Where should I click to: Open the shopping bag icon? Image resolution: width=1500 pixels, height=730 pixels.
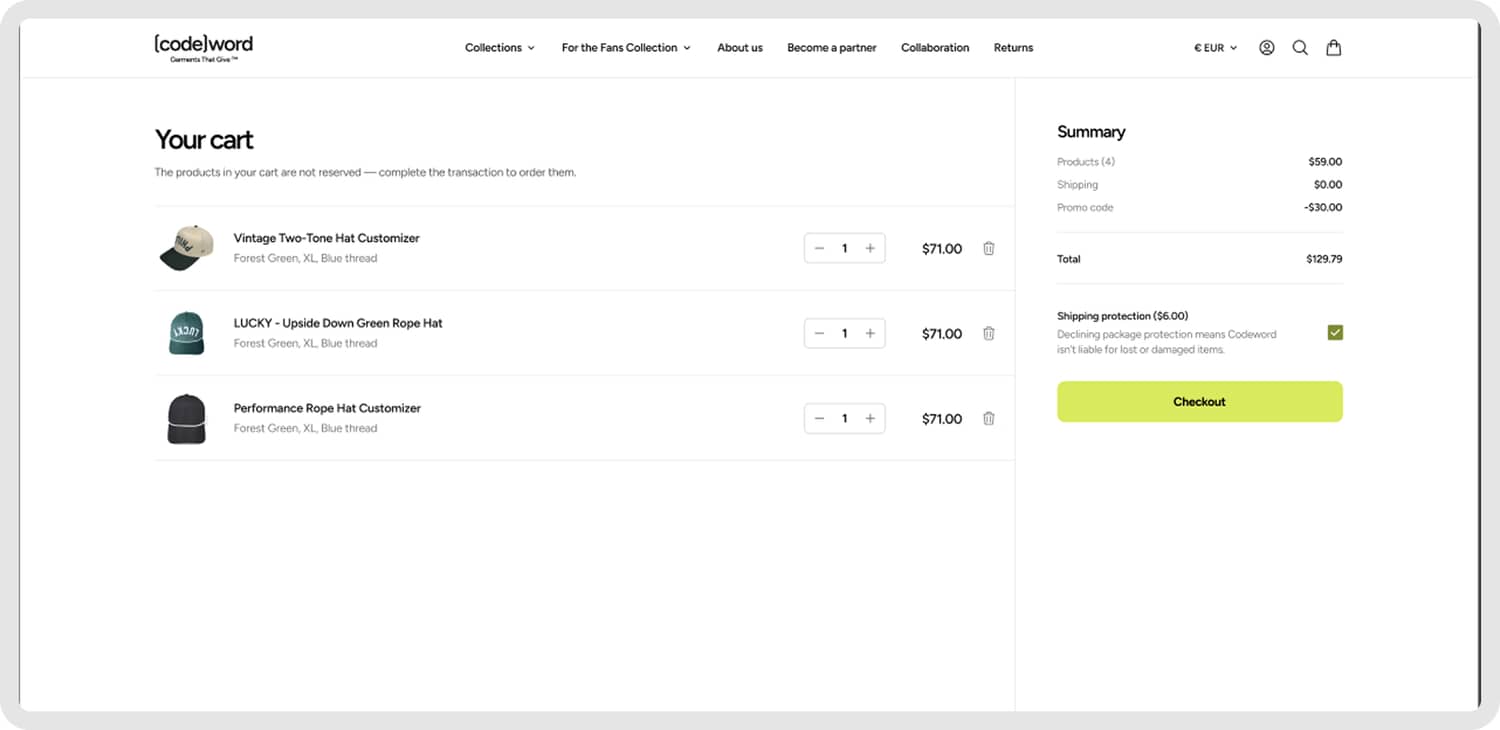tap(1334, 48)
